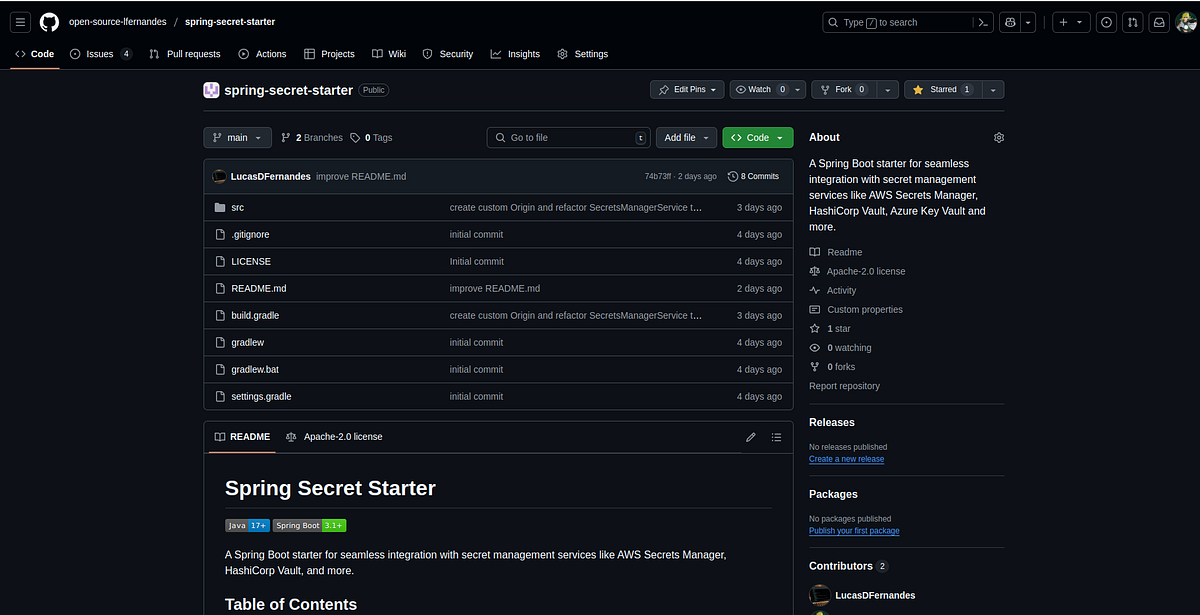Viewport: 1200px width, 615px height.
Task: Open the command palette terminal icon
Action: point(983,22)
